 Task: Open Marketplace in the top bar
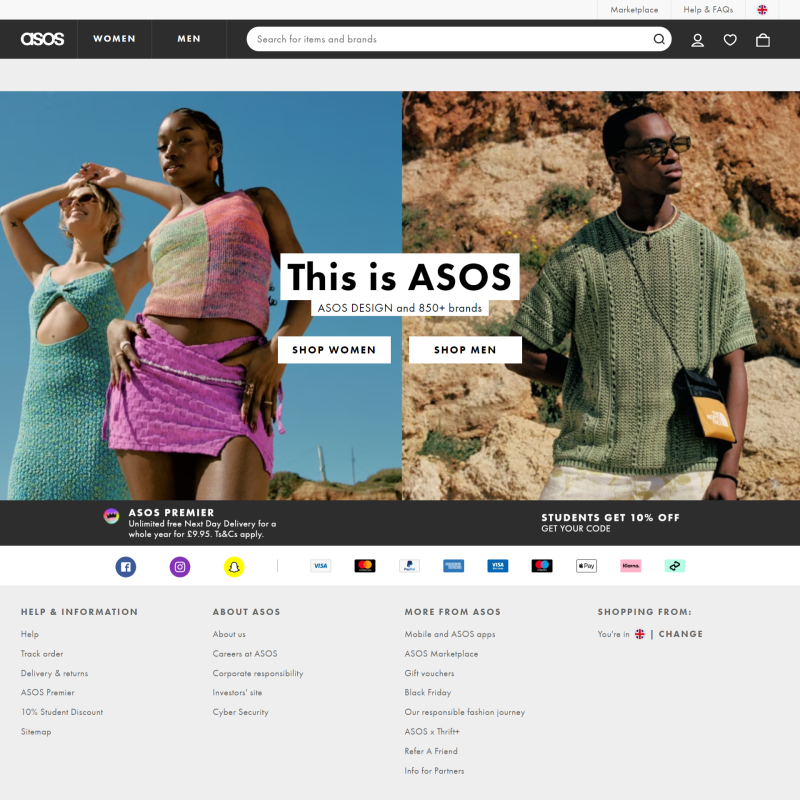click(634, 10)
